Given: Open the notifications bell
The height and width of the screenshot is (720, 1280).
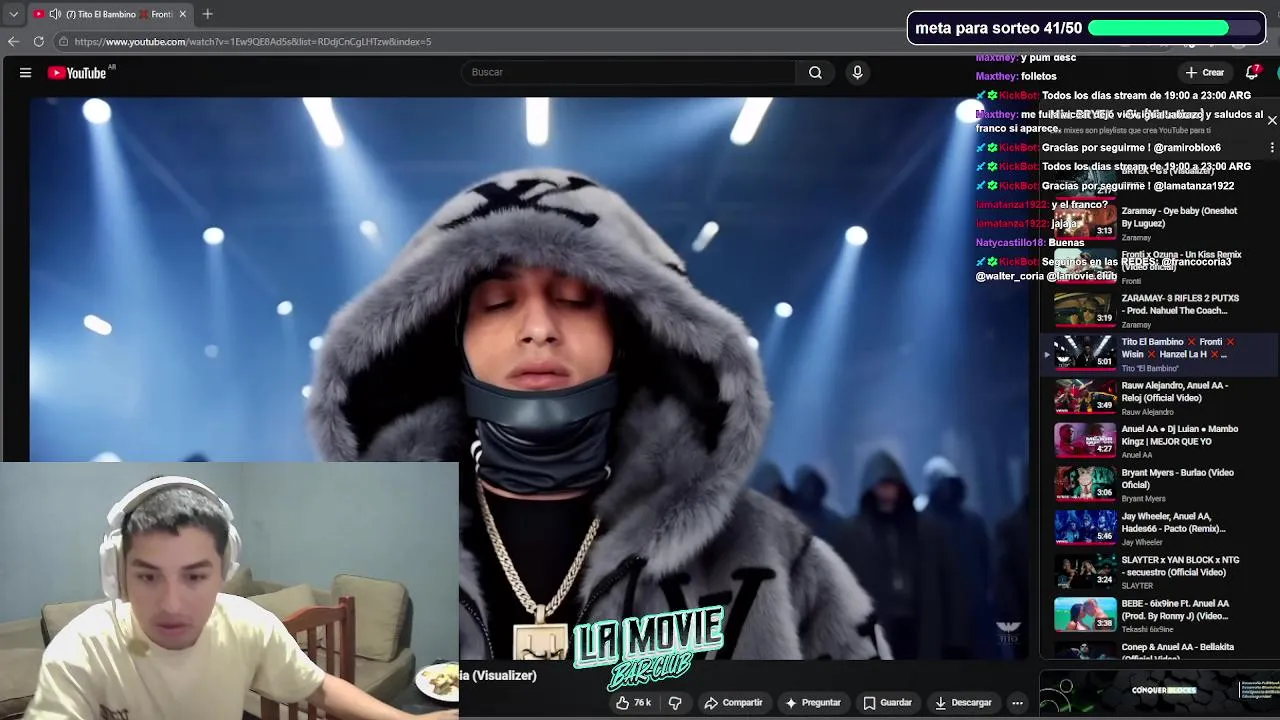Looking at the screenshot, I should click(1251, 72).
